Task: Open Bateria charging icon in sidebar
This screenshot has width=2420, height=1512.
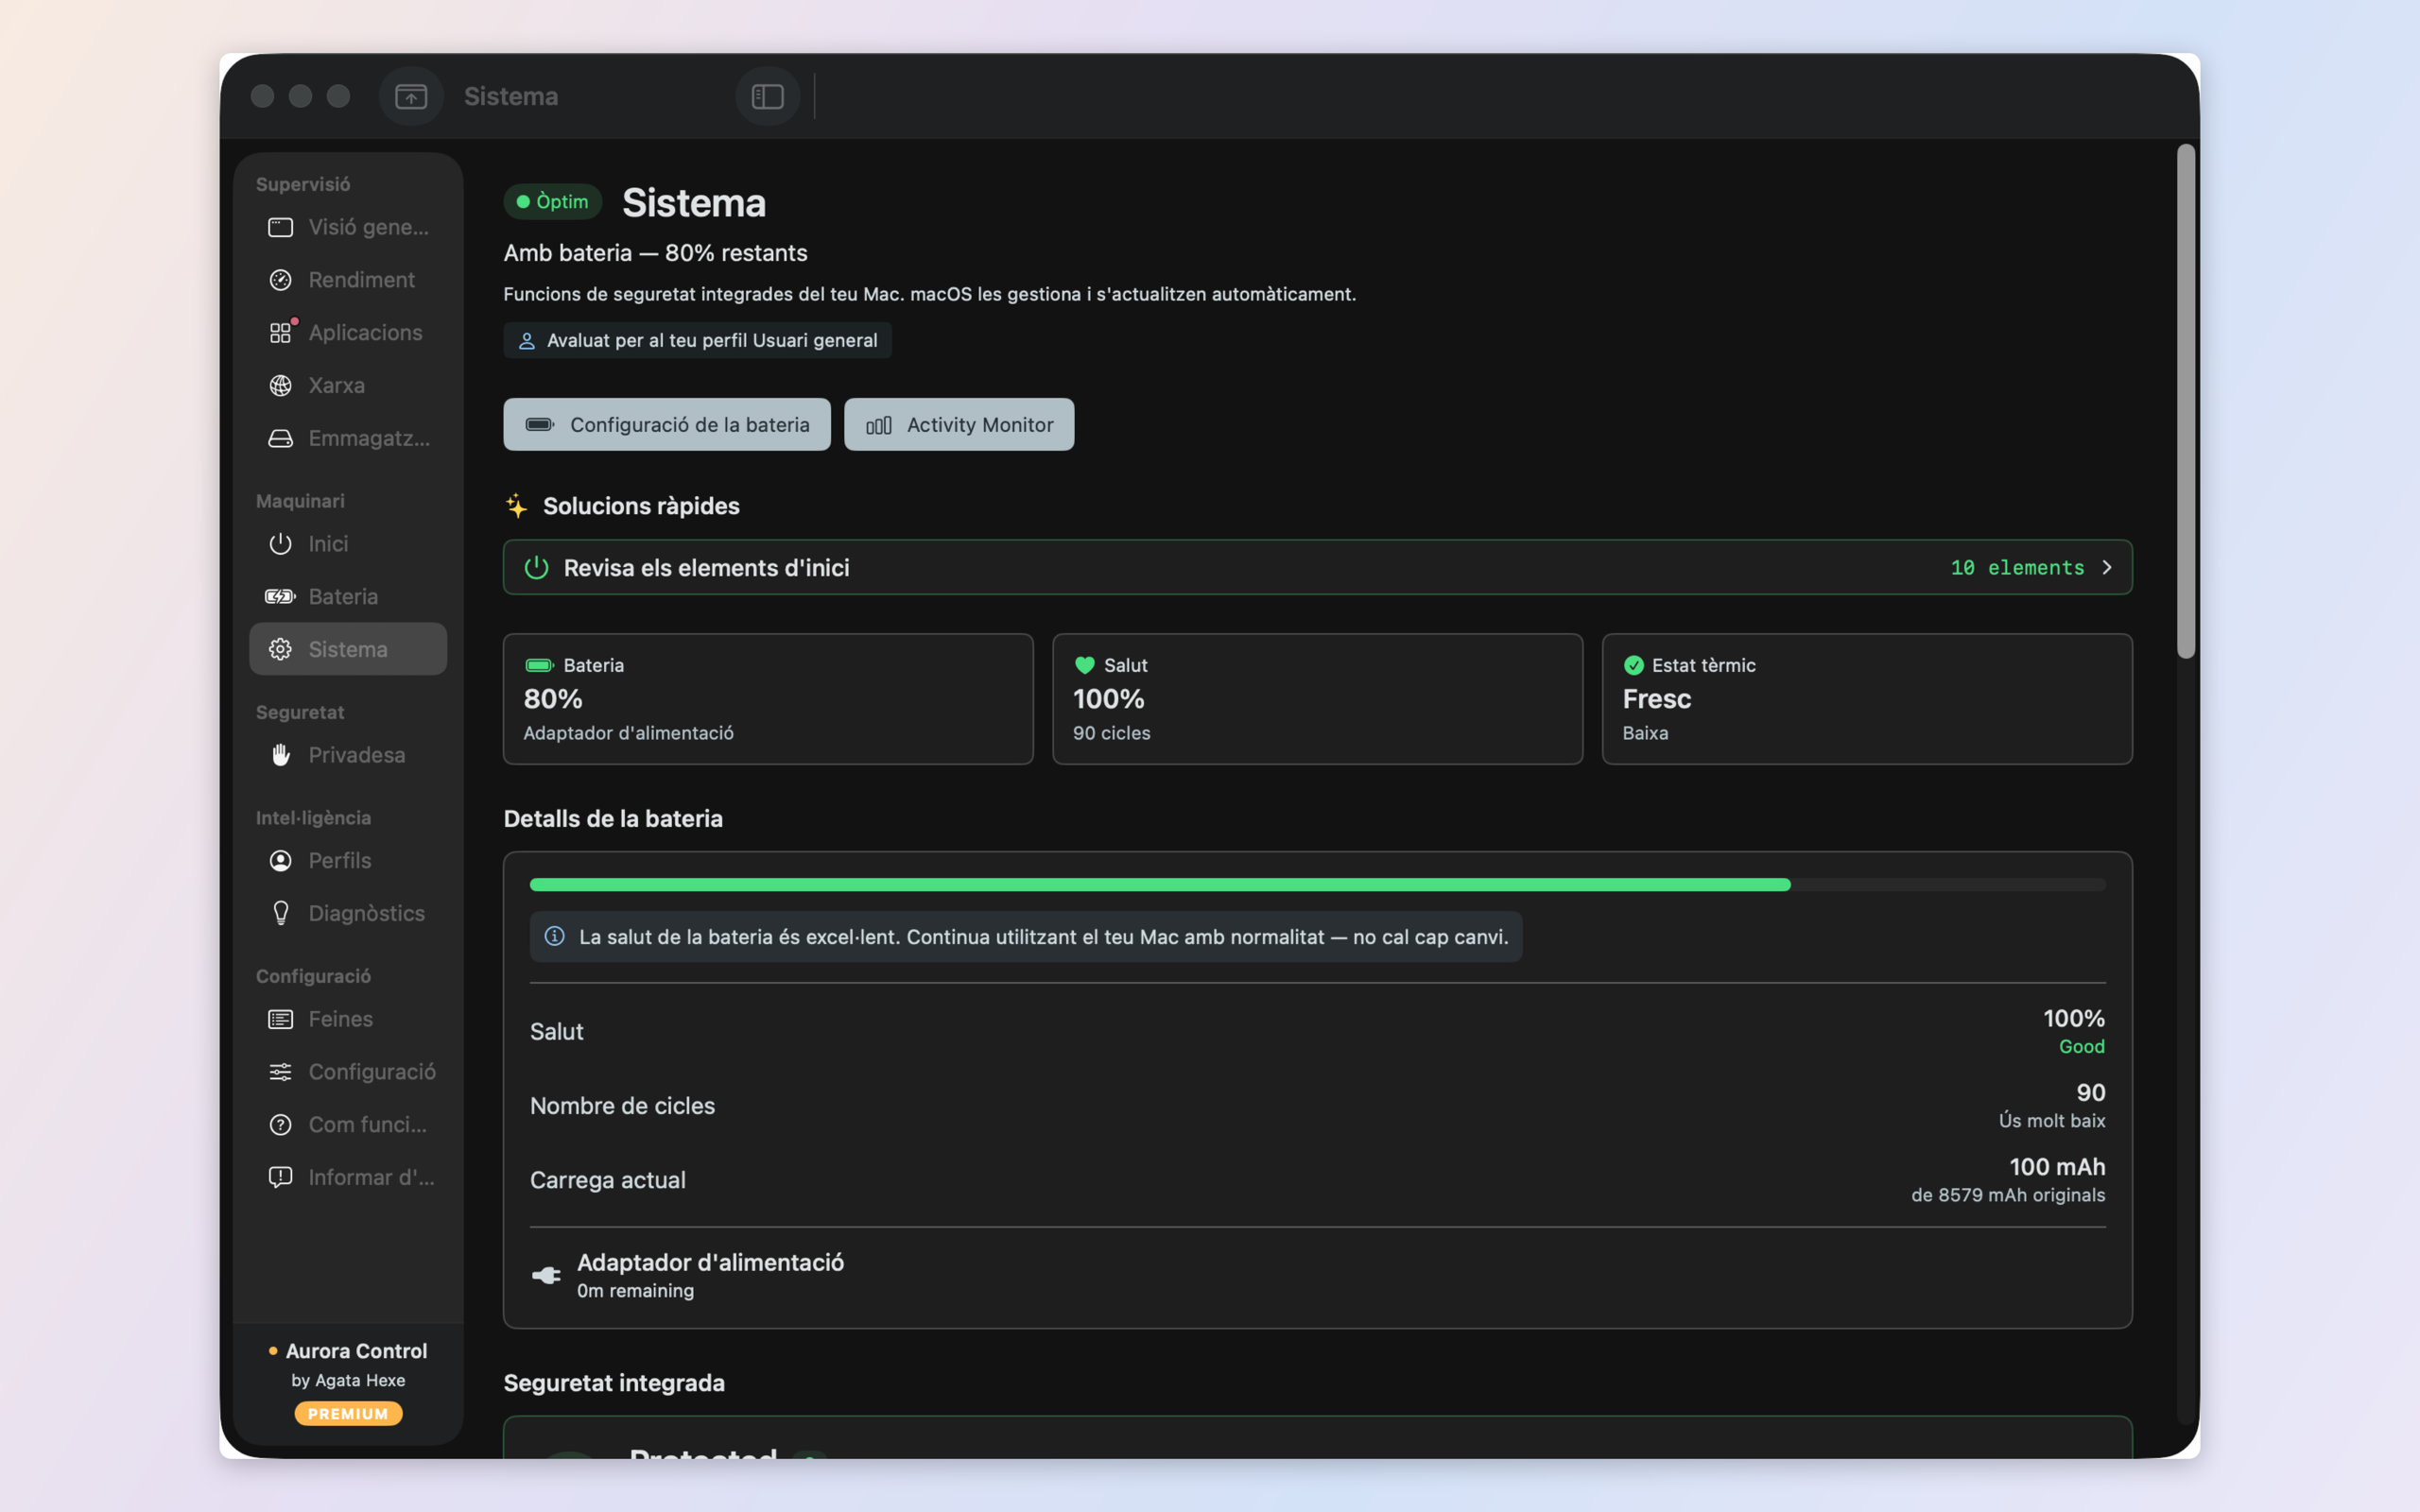Action: (280, 597)
